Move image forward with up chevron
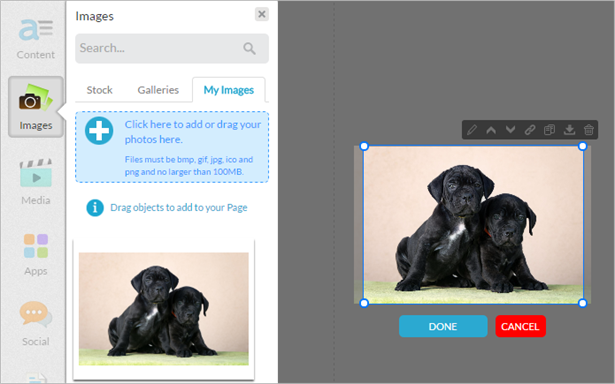The width and height of the screenshot is (615, 384). (x=491, y=129)
